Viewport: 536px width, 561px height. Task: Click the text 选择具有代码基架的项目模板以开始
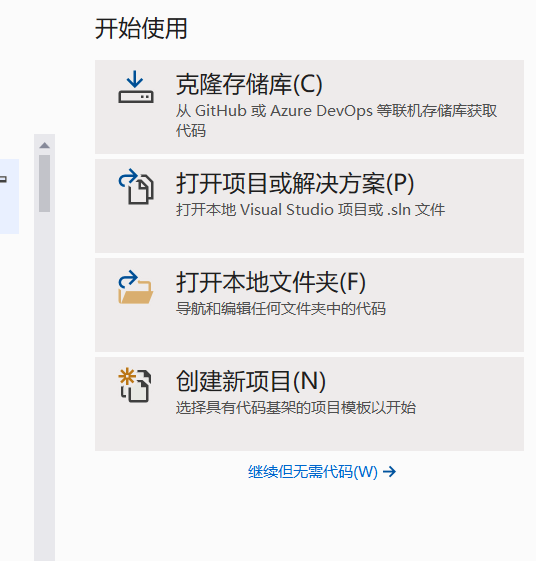point(296,408)
